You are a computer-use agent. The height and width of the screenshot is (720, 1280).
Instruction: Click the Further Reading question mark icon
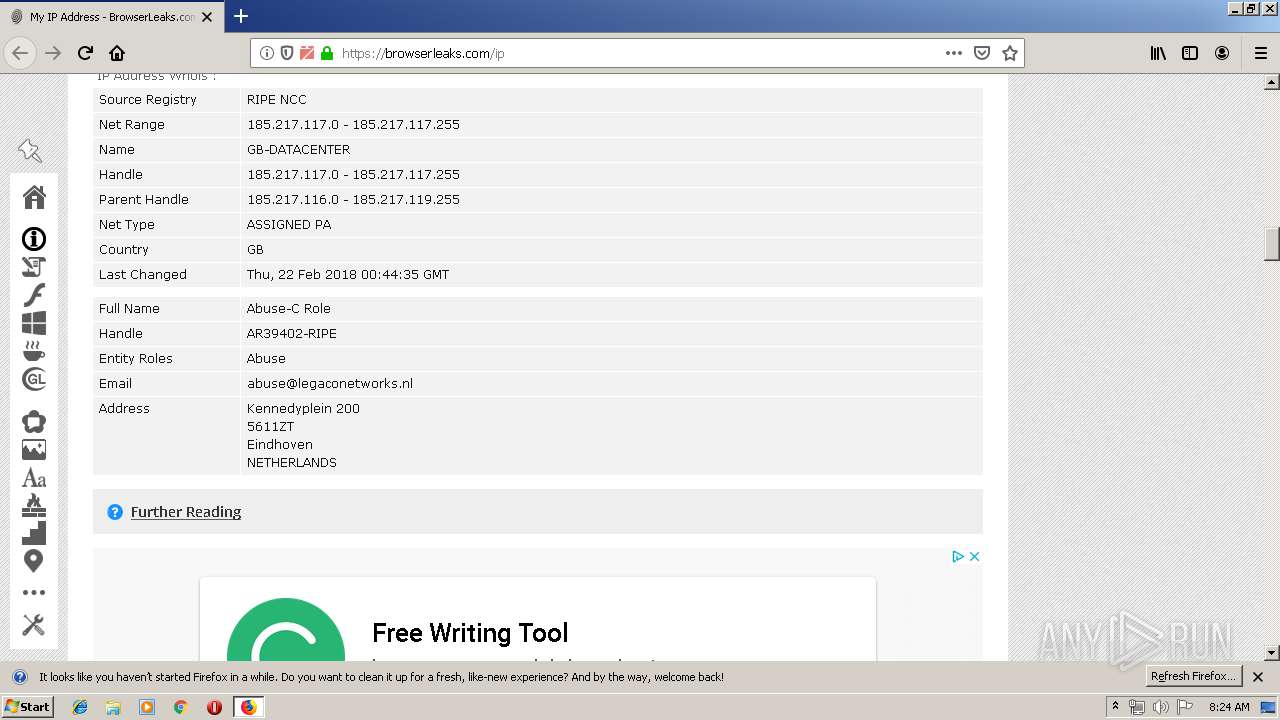tap(115, 512)
